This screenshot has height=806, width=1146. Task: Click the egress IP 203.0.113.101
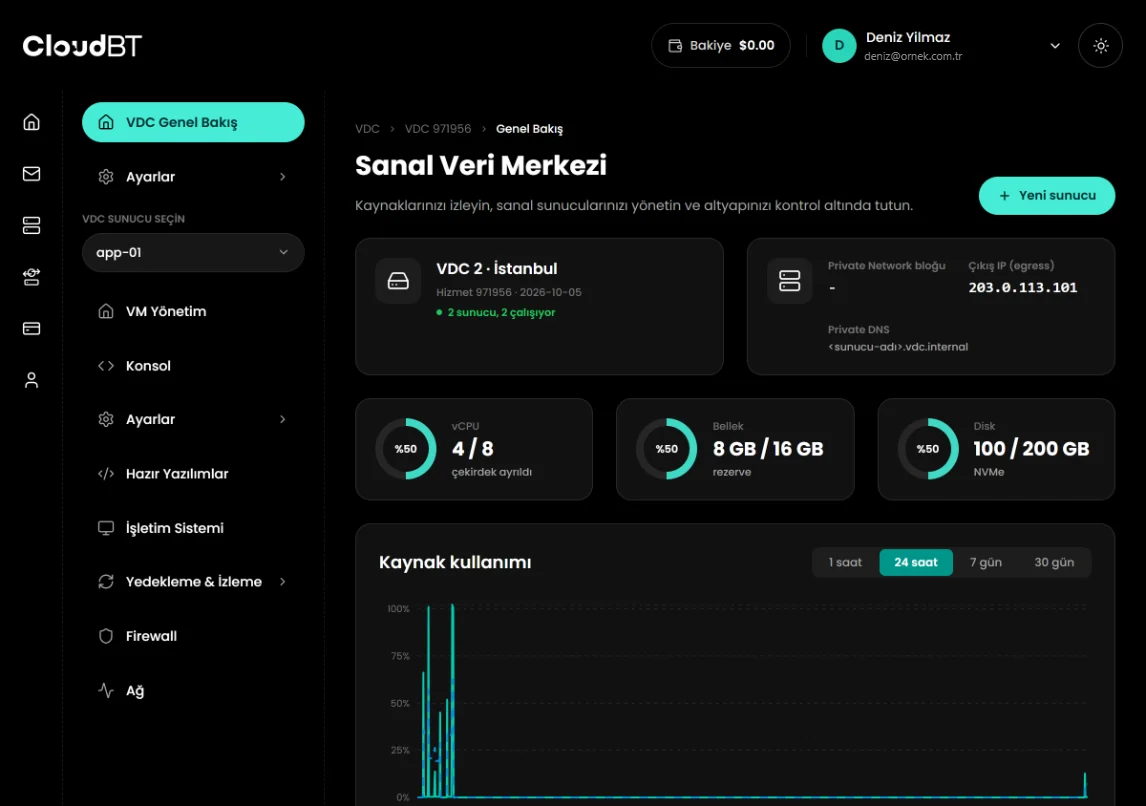1022,288
